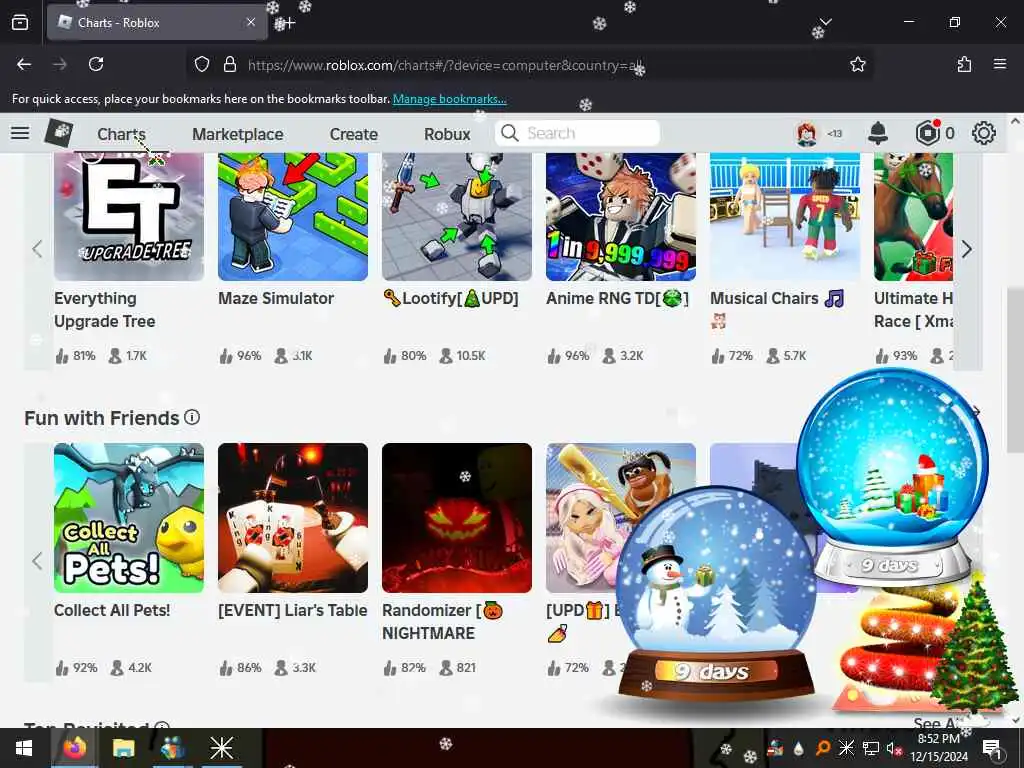Screen dimensions: 1024x768
Task: Open Musical Chairs thumbnail
Action: [785, 217]
